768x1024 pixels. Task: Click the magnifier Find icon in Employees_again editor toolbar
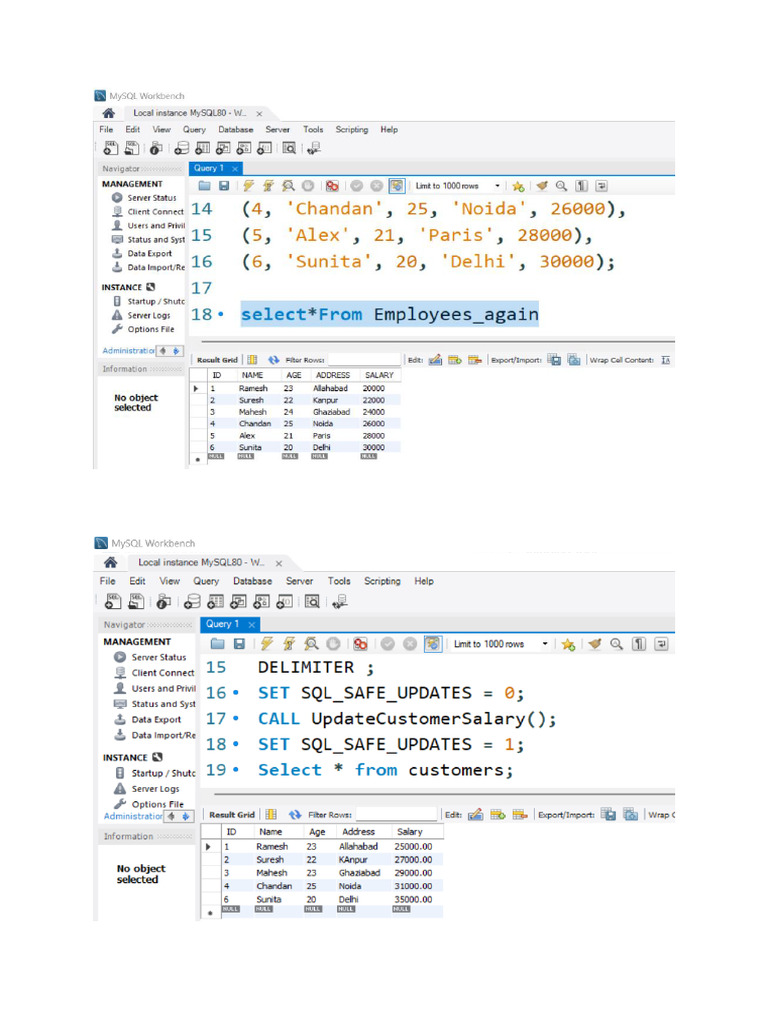click(562, 186)
